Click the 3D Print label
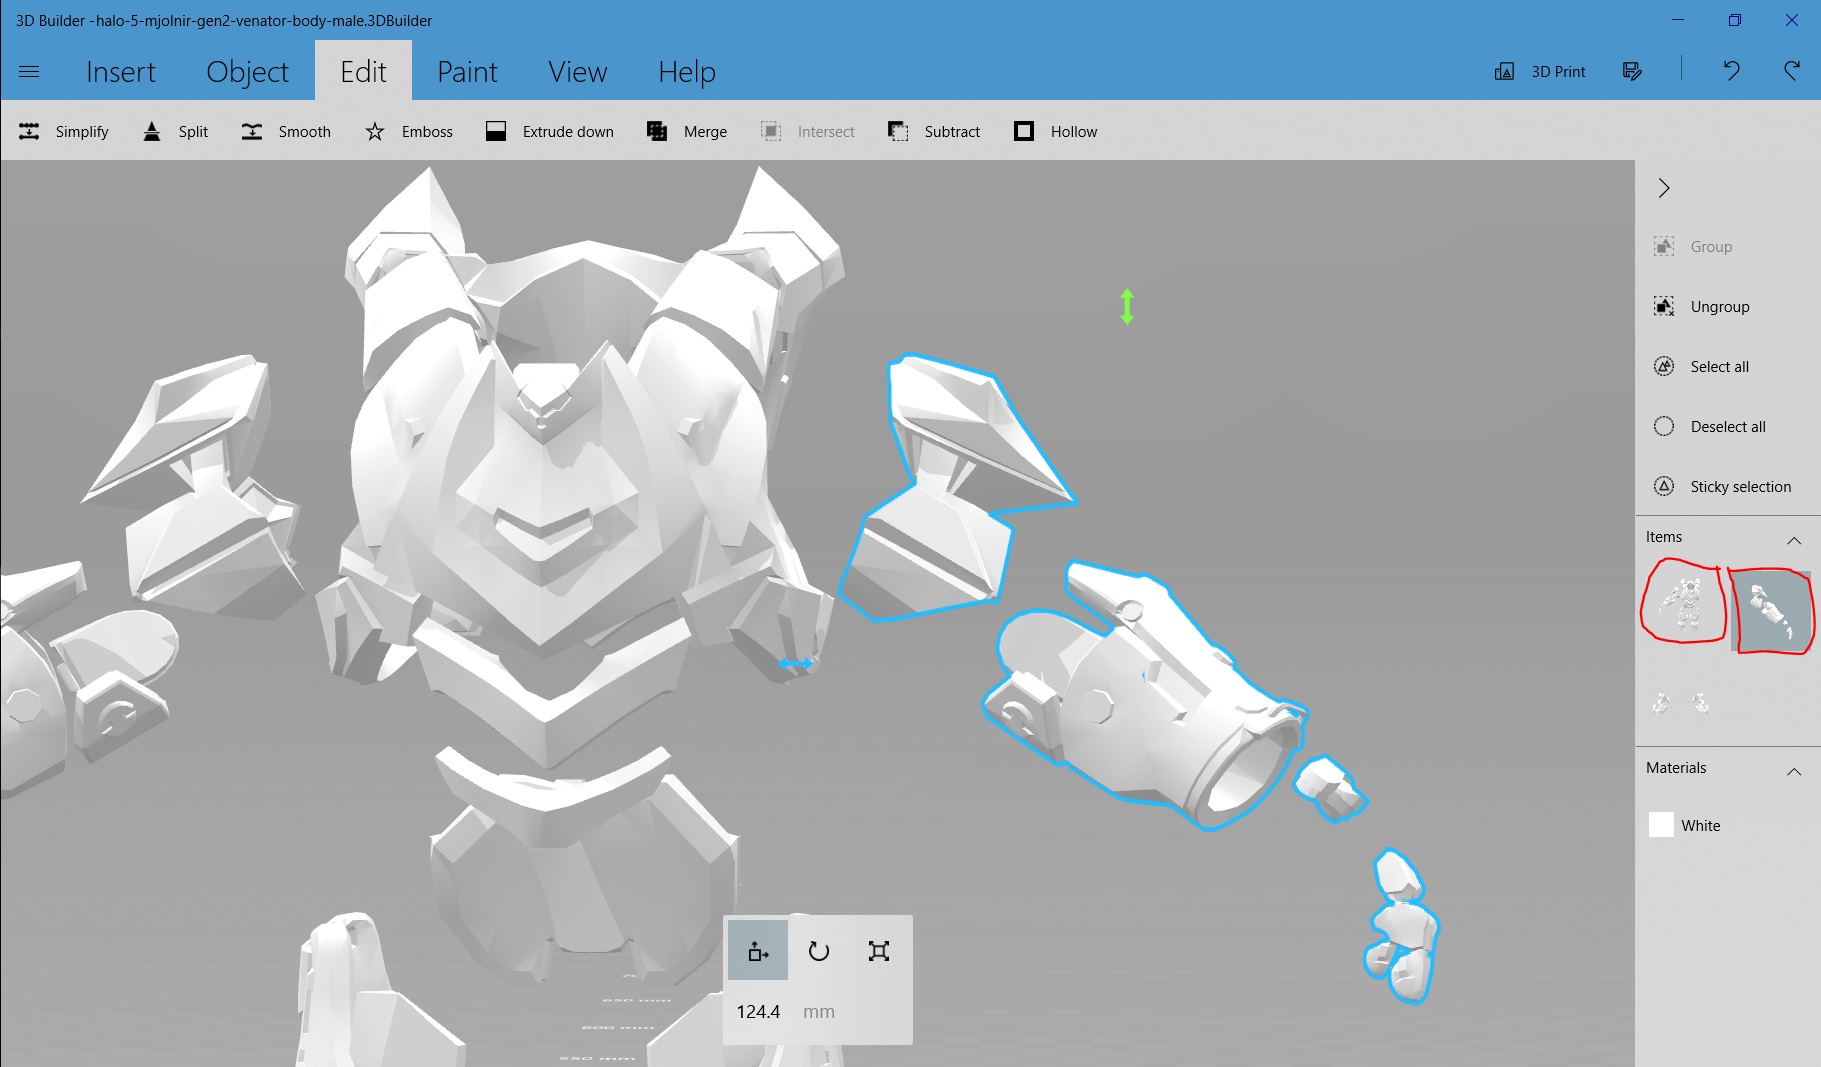The width and height of the screenshot is (1821, 1067). tap(1558, 72)
